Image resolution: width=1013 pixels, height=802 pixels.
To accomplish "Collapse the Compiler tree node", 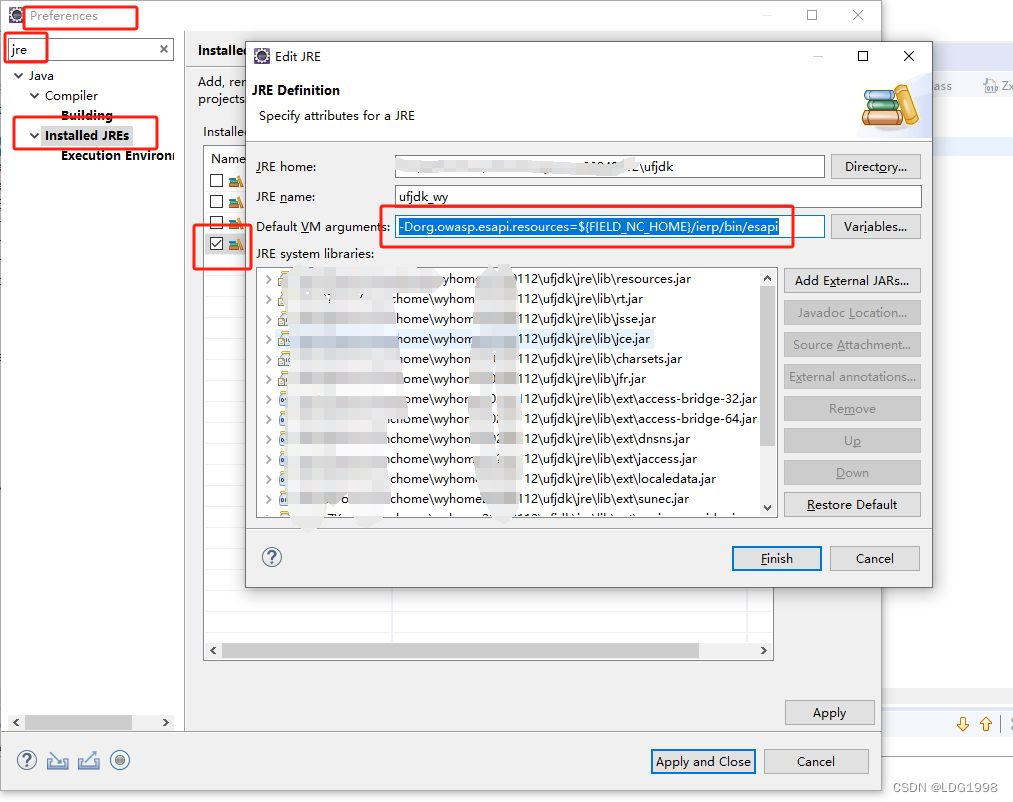I will coord(34,96).
